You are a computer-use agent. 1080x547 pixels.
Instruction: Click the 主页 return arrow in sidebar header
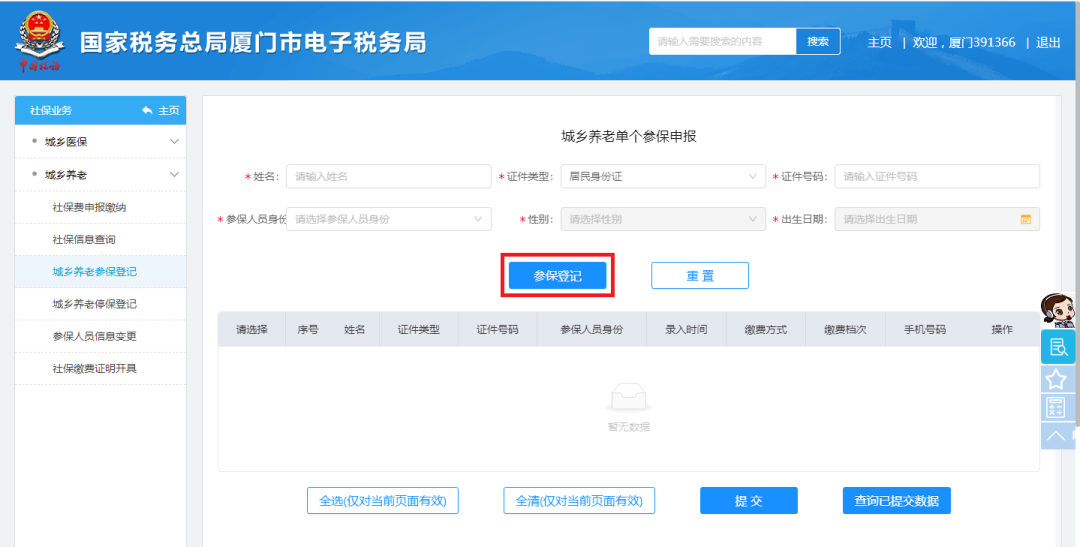point(160,110)
